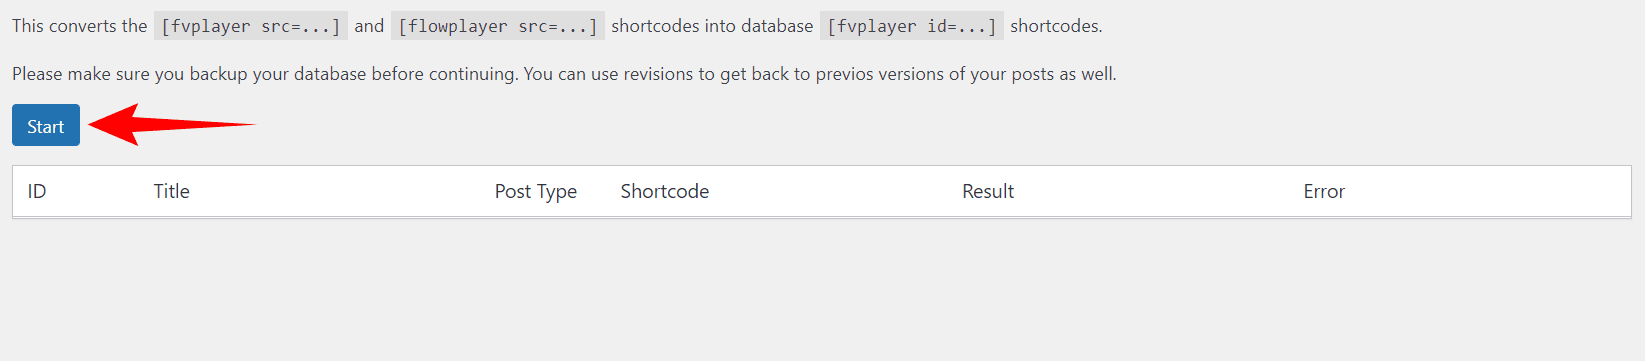Click the blue Start button
Viewport: 1645px width, 361px height.
46,126
